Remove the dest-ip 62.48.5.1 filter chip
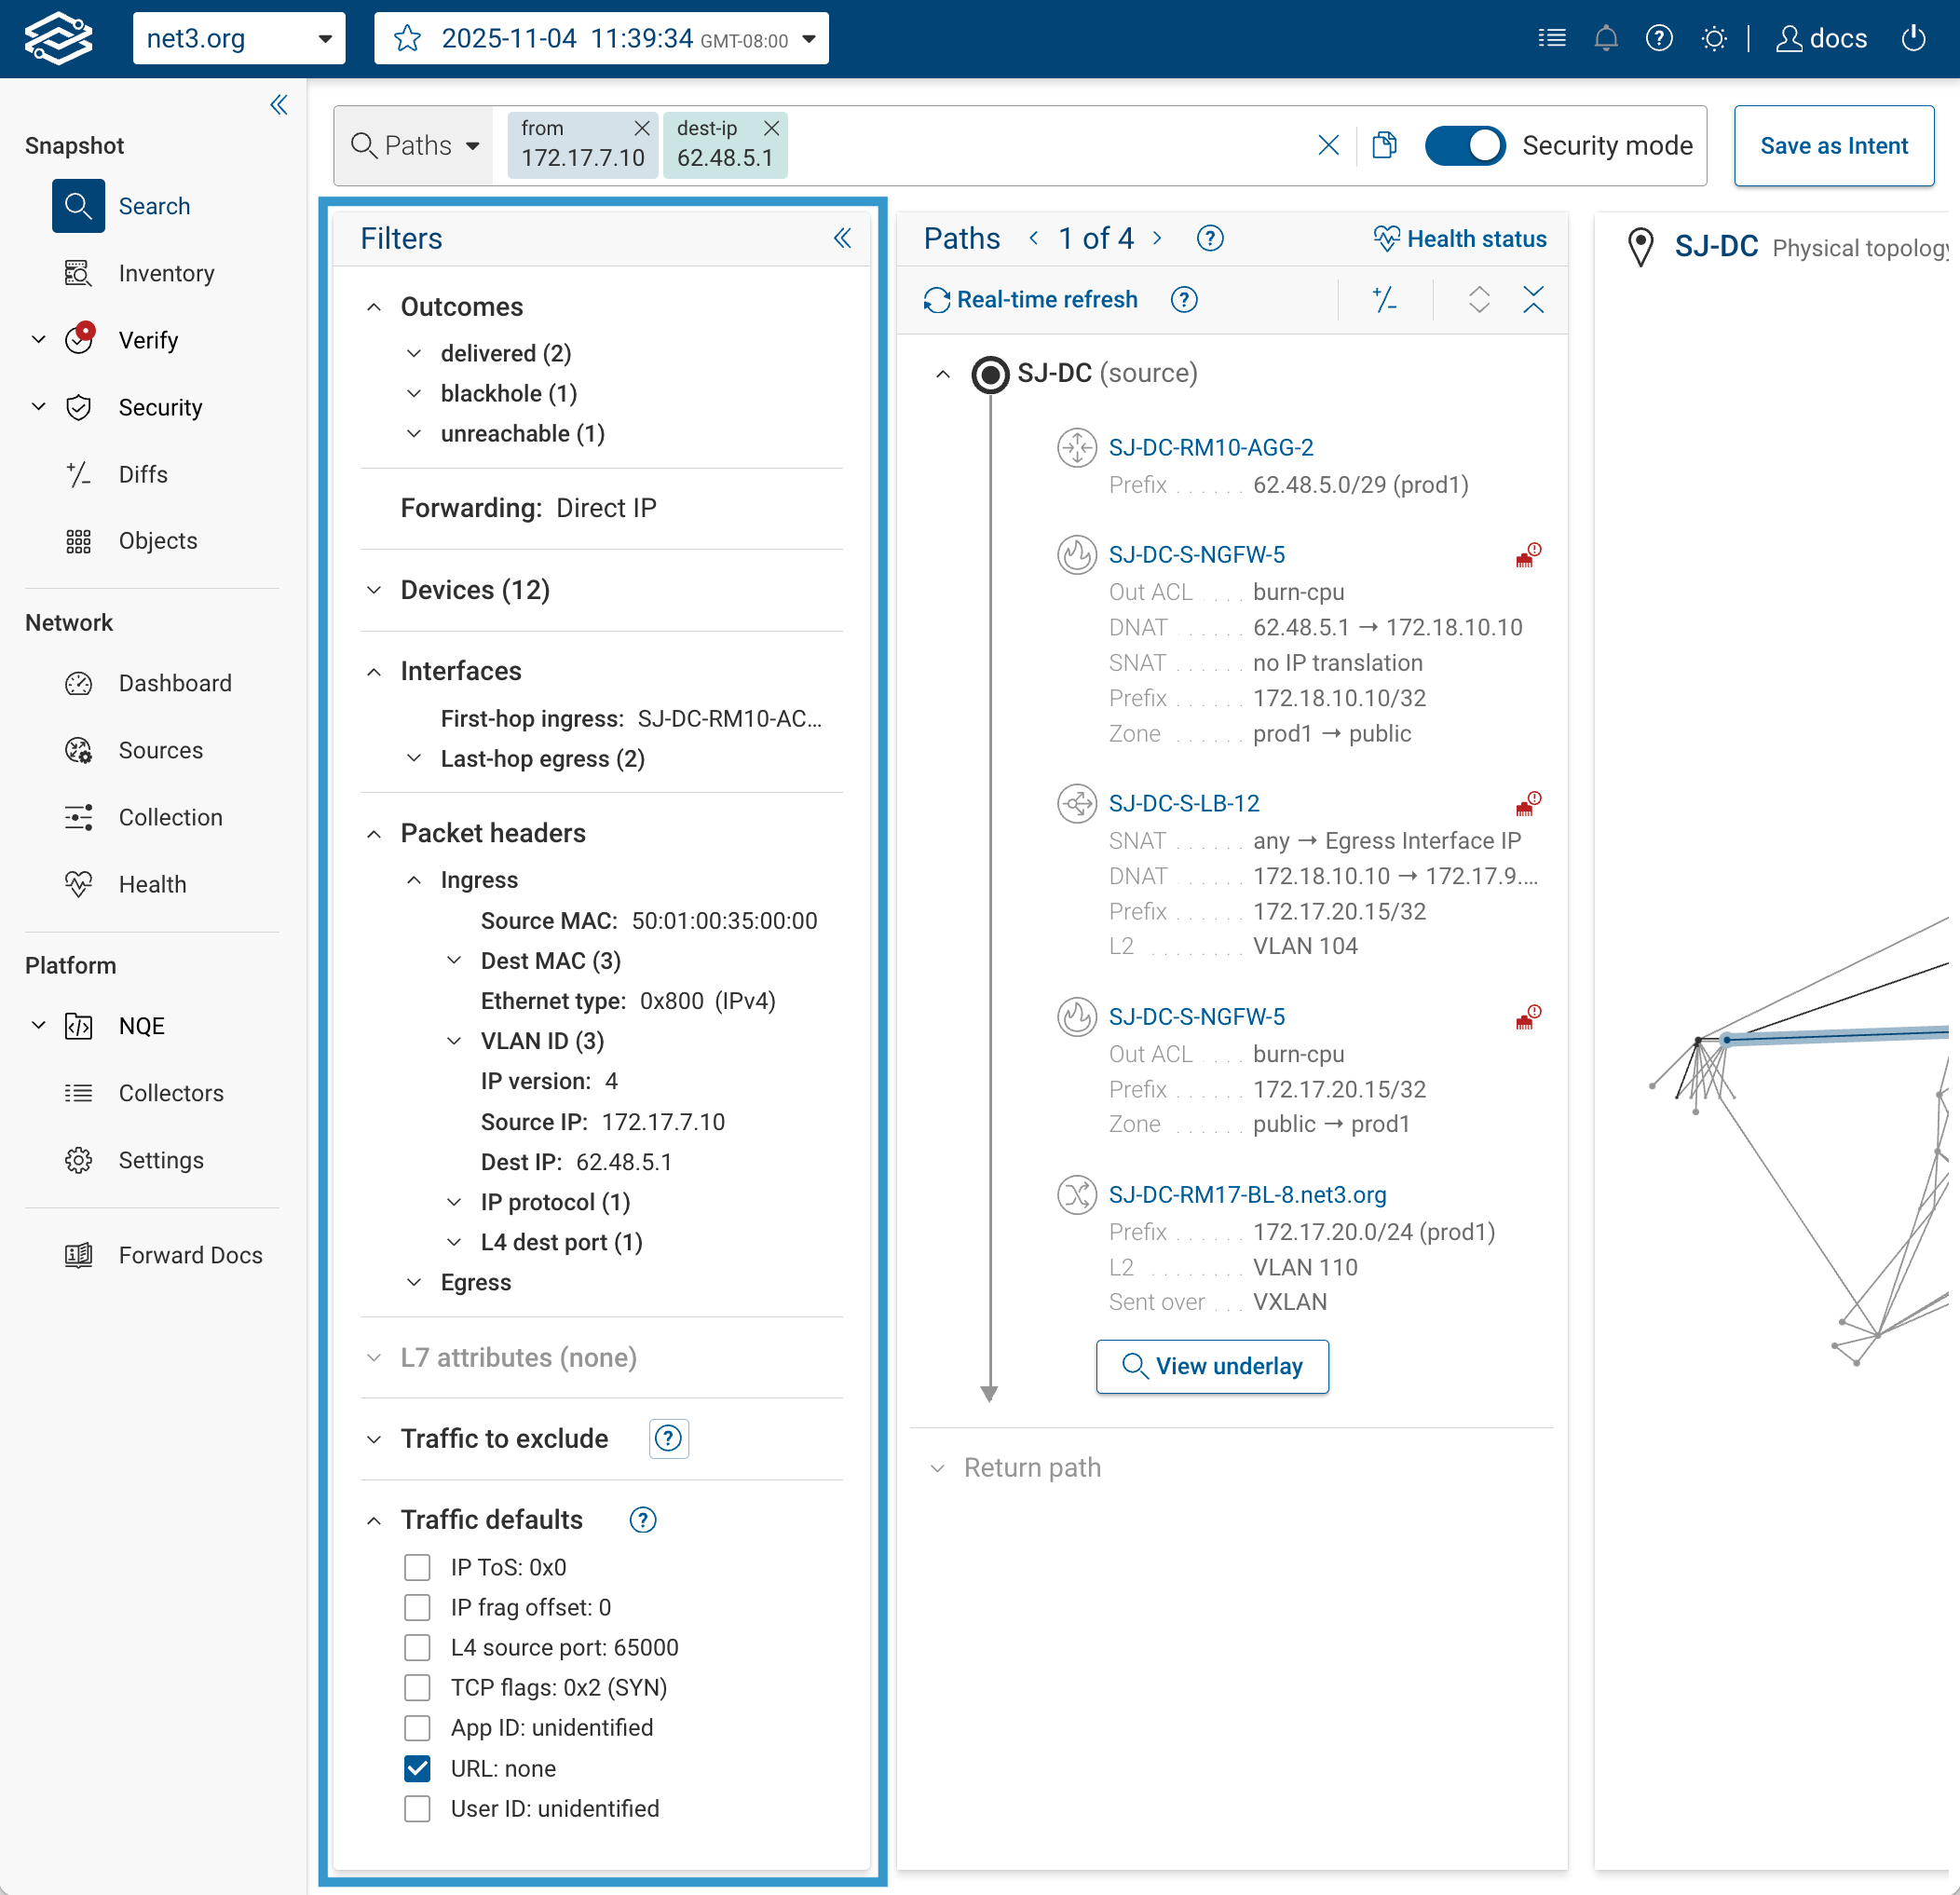The image size is (1960, 1895). (771, 128)
